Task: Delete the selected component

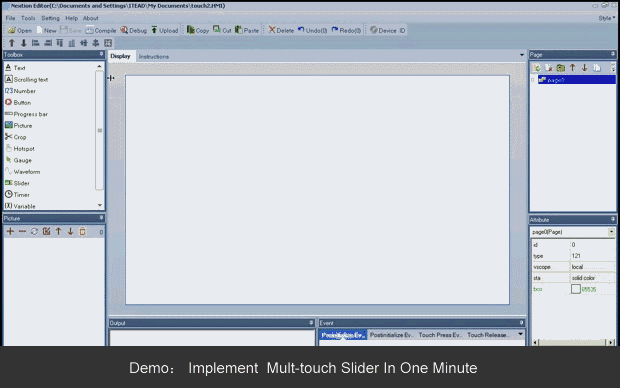Action: tap(281, 30)
